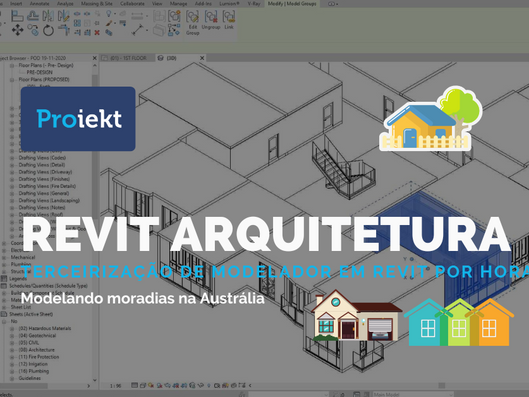529x397 pixels.
Task: Open the View ribbon tab
Action: (x=157, y=4)
